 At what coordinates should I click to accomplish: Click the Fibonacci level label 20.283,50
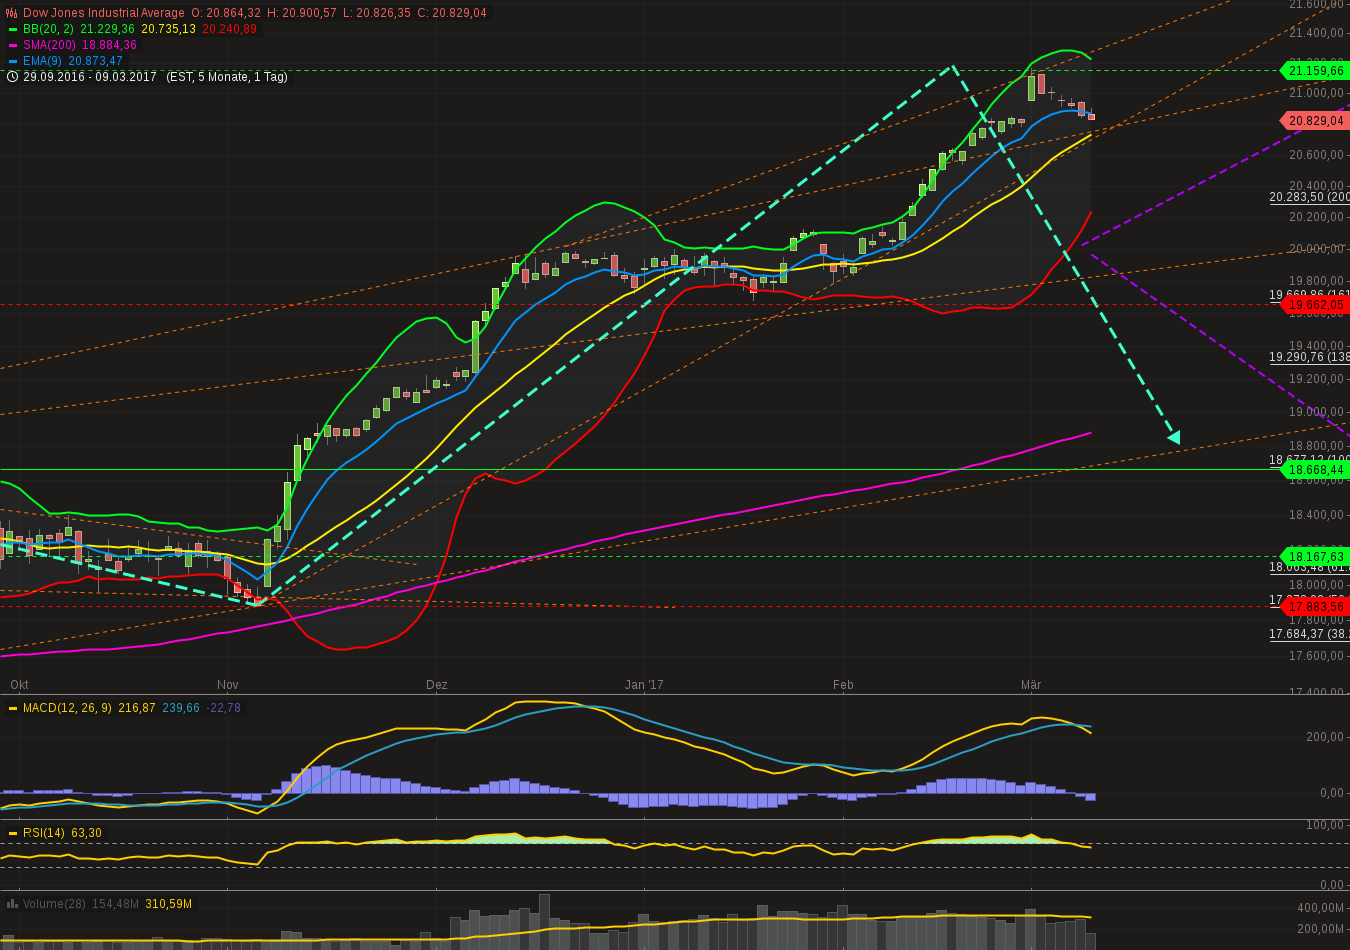[x=1310, y=197]
